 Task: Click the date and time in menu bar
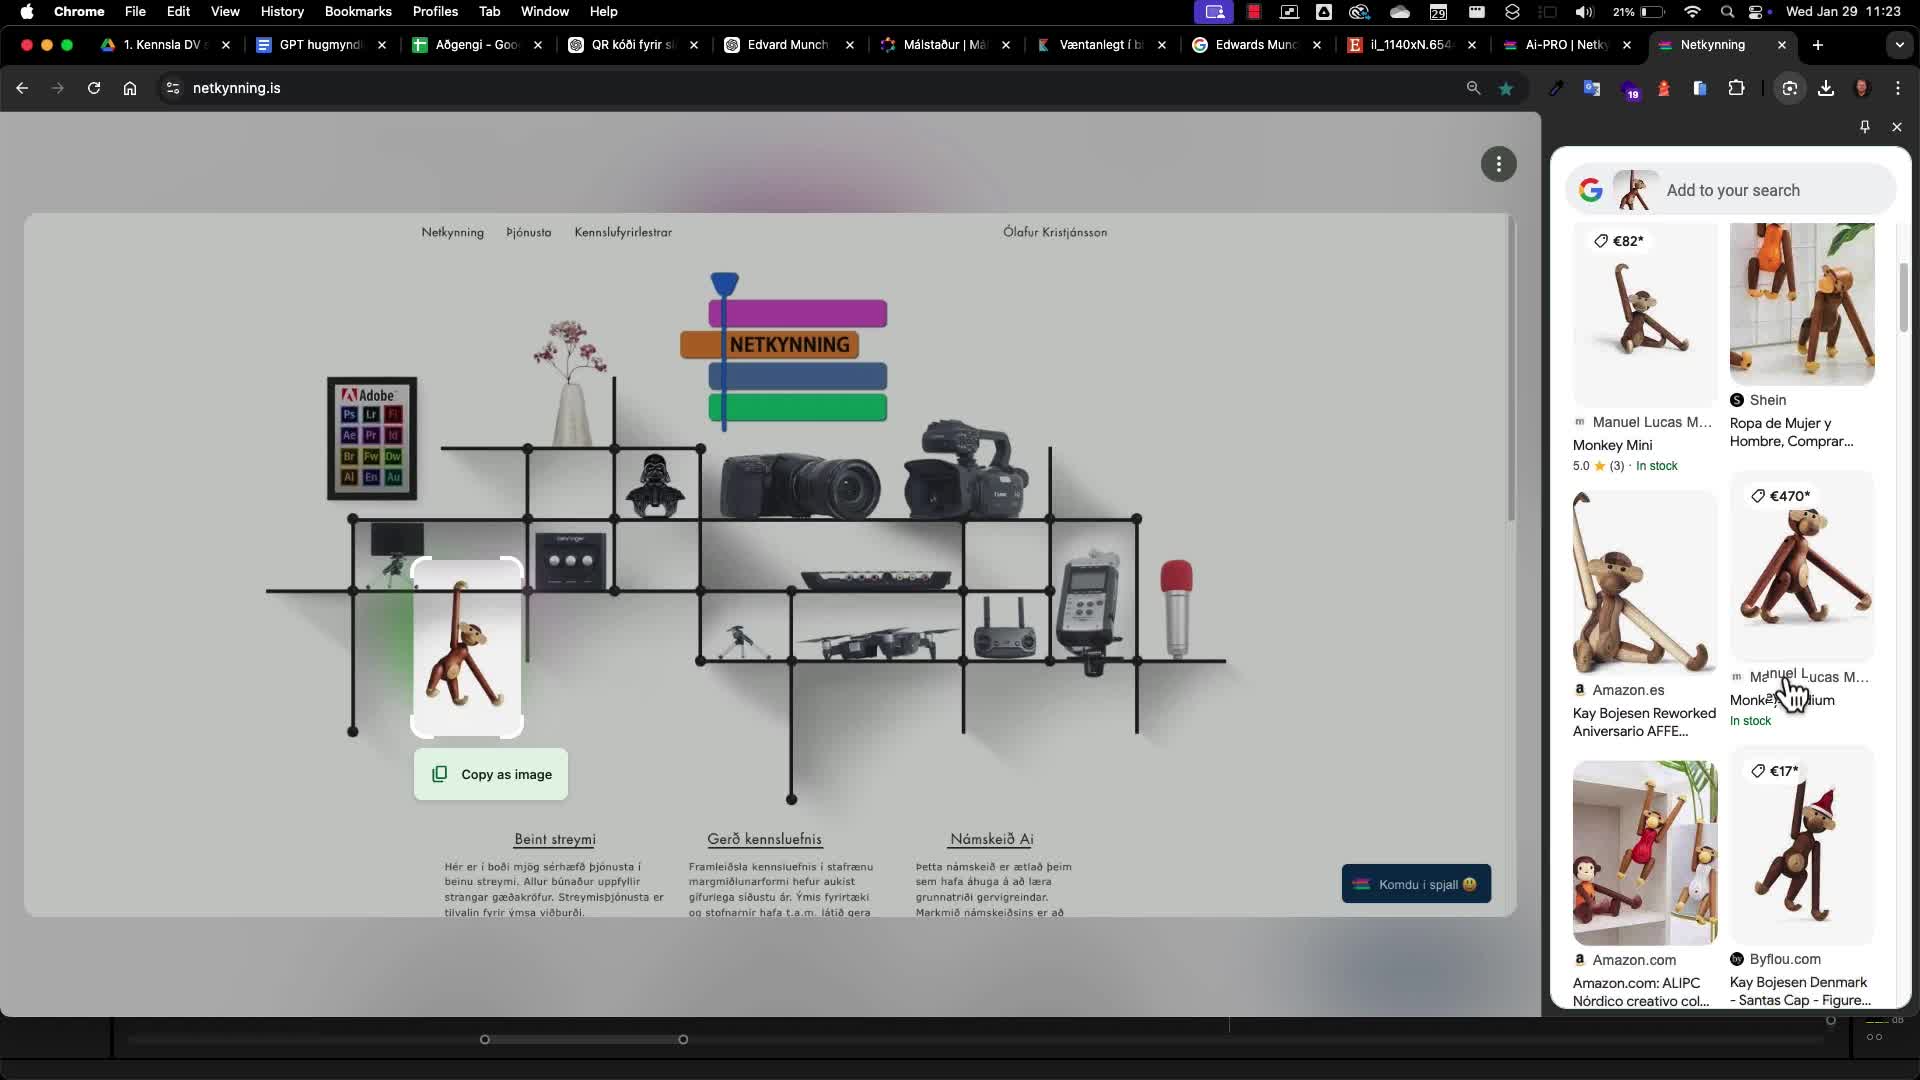click(1843, 12)
